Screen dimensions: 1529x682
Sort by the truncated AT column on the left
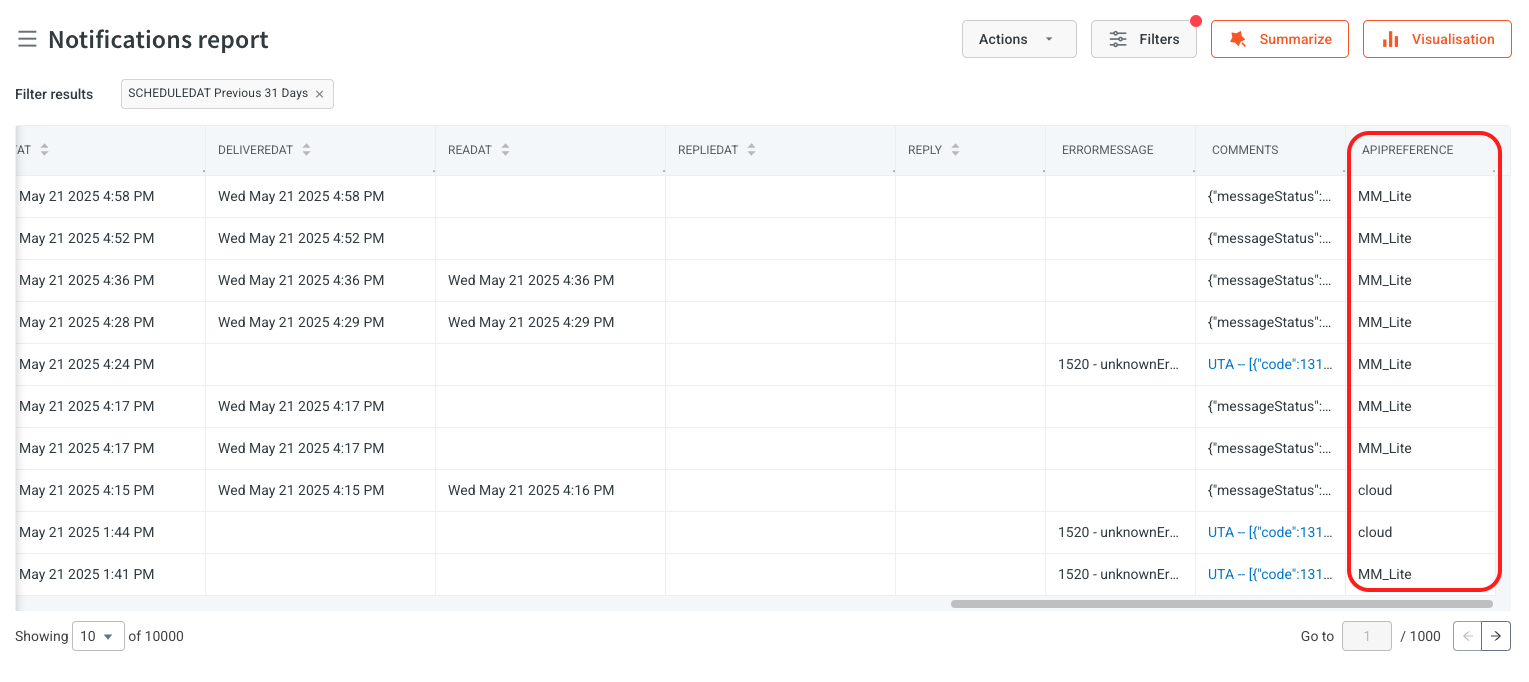(x=44, y=150)
